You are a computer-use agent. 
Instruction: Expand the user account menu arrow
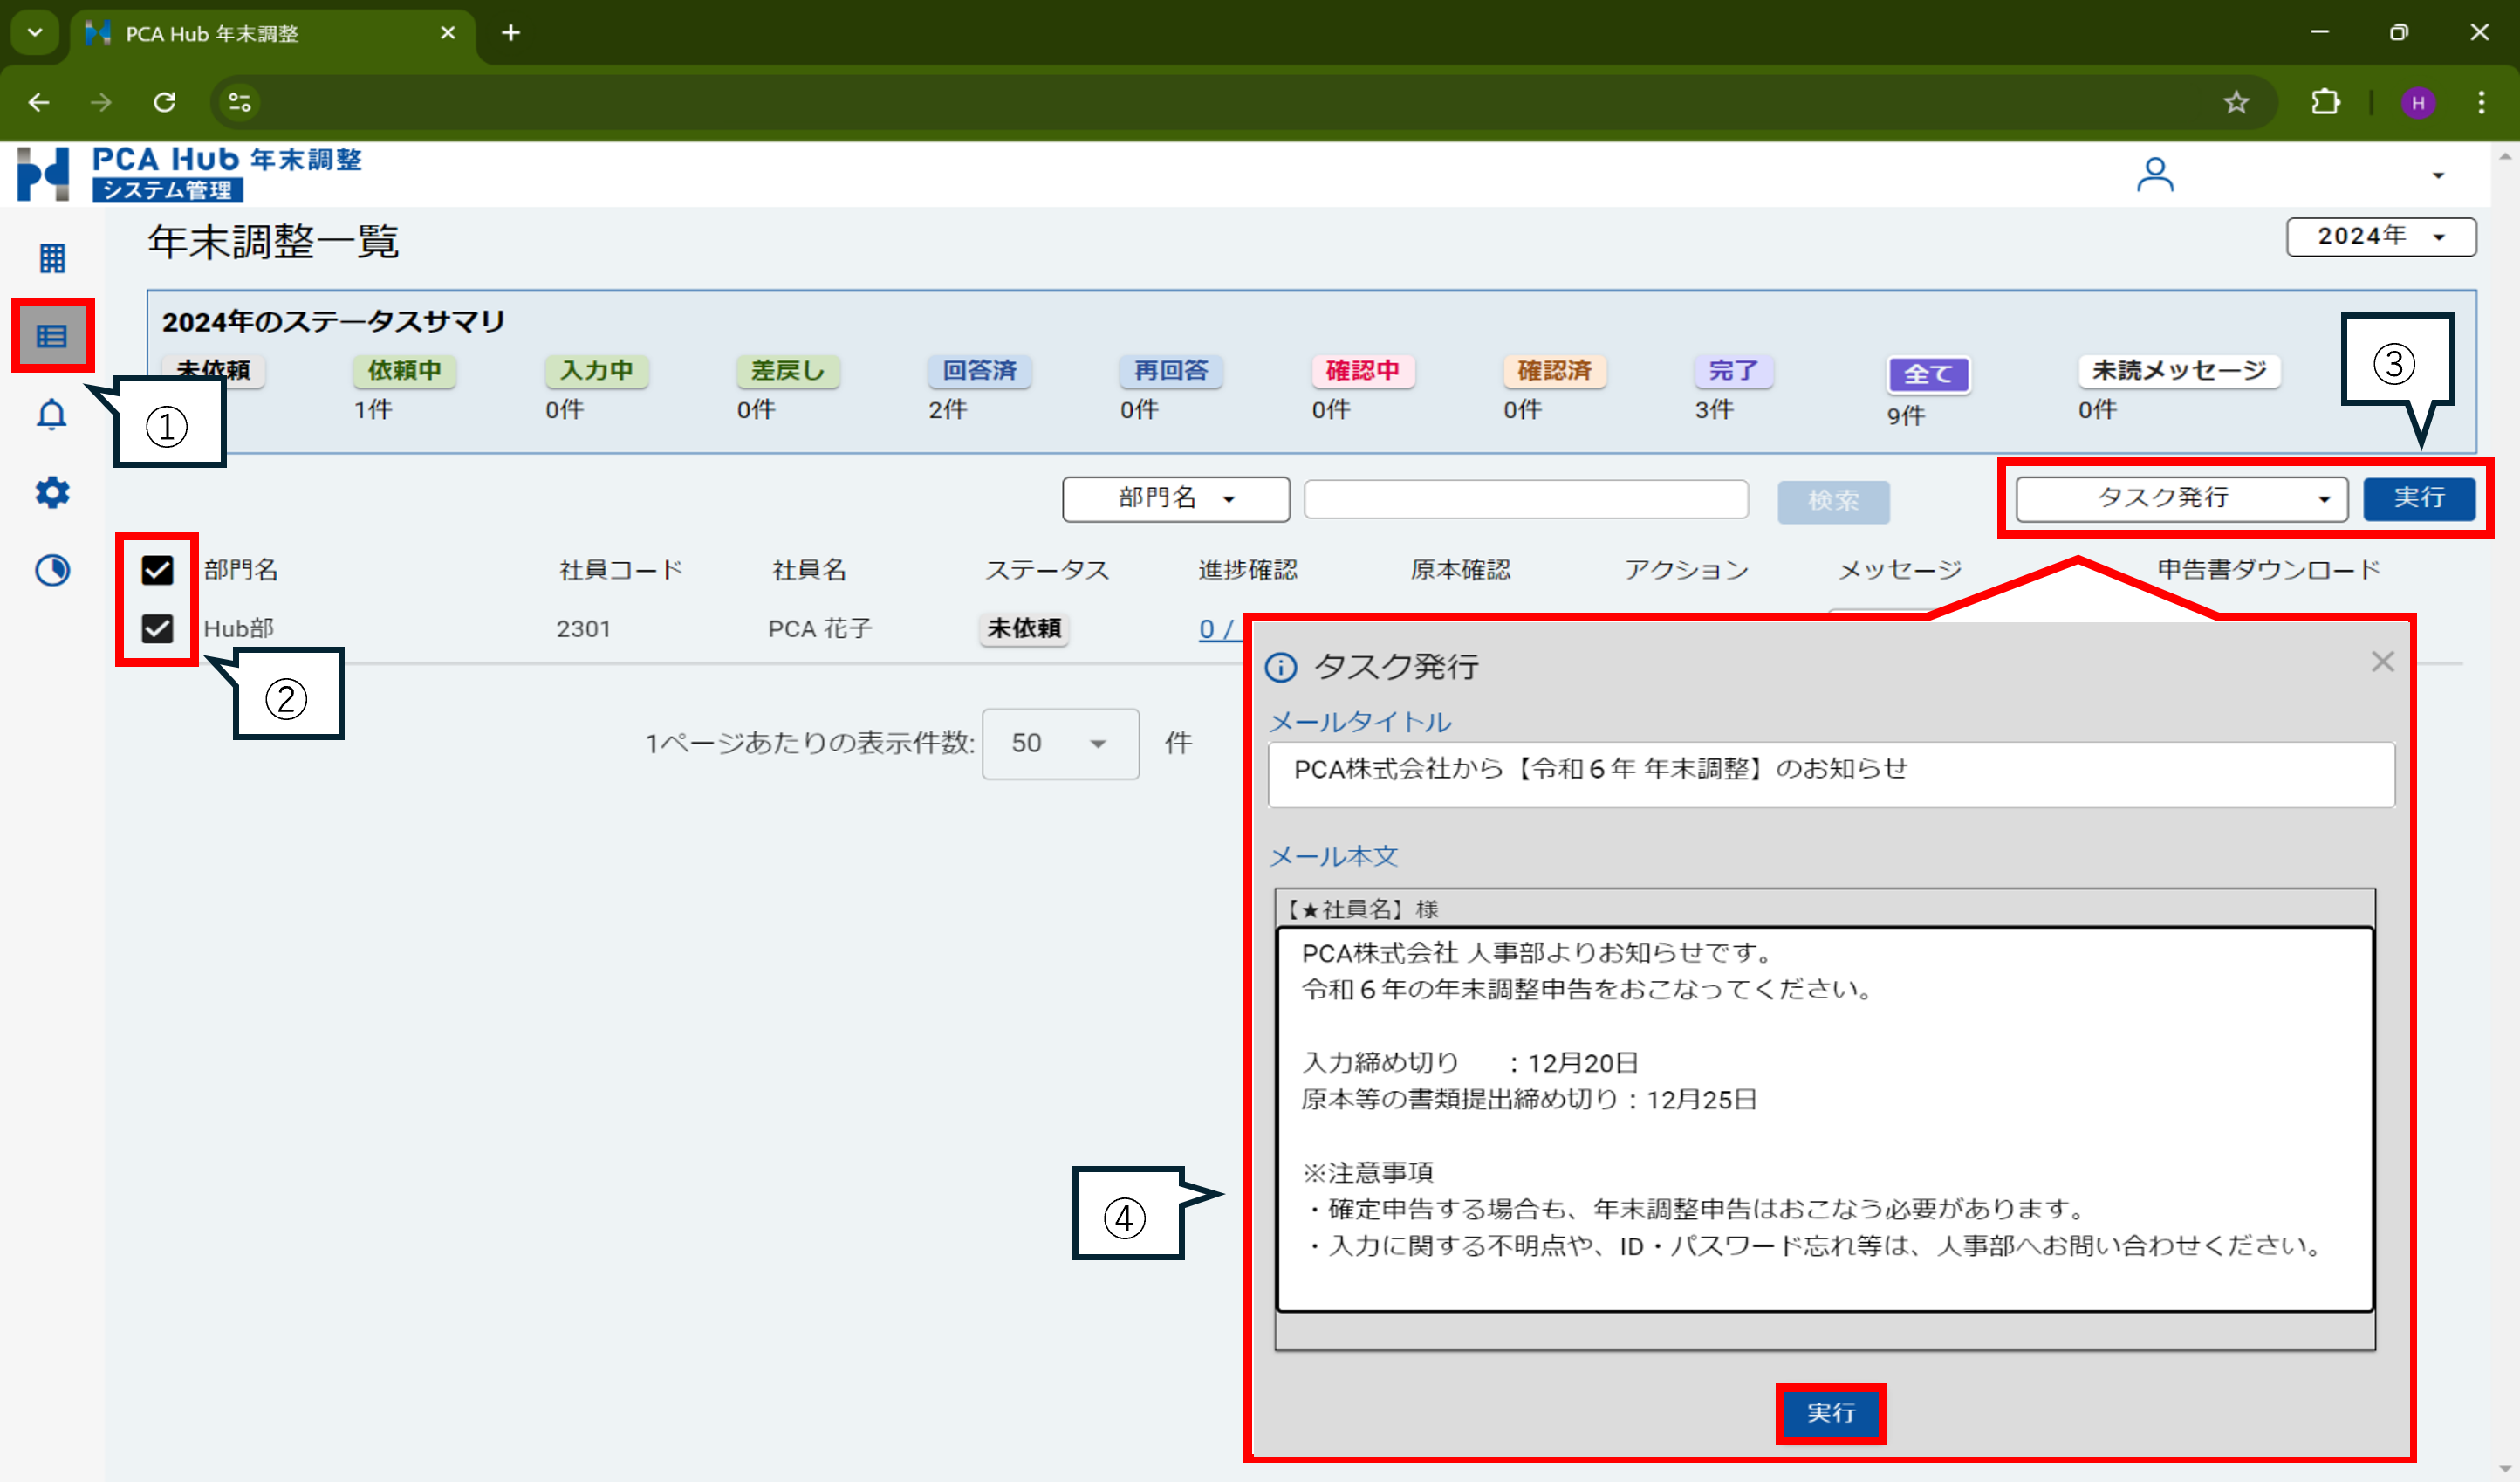coord(2438,176)
